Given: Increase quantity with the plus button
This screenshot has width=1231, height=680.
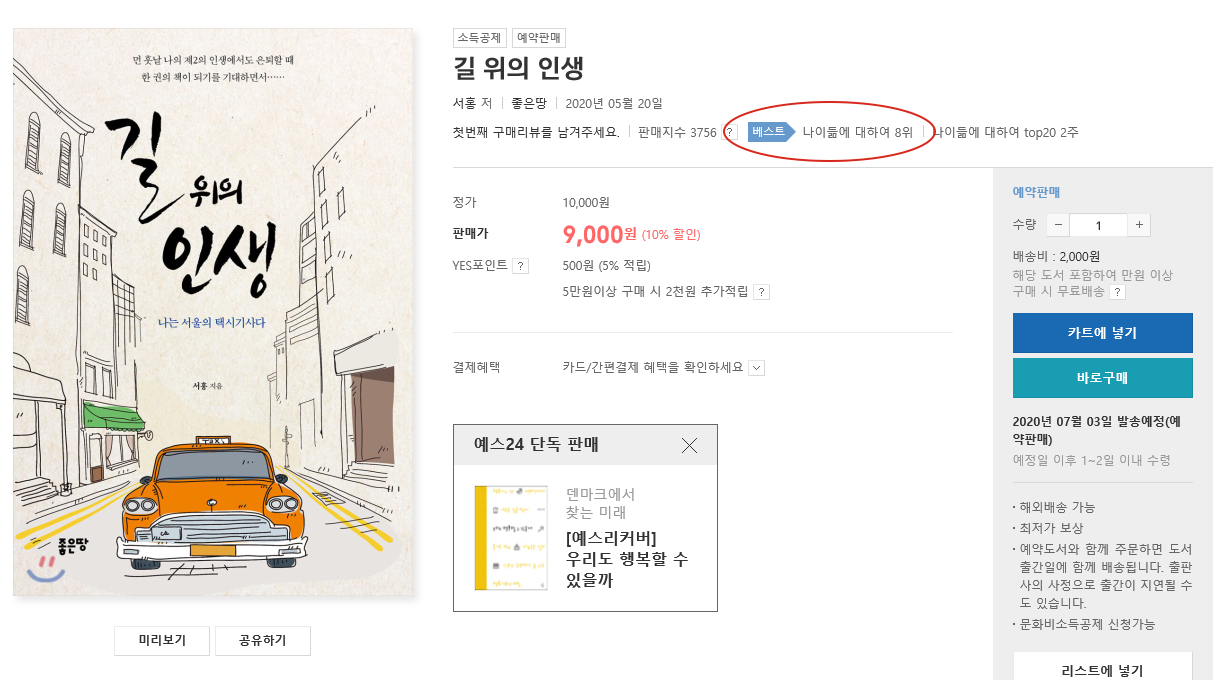Looking at the screenshot, I should click(1139, 225).
